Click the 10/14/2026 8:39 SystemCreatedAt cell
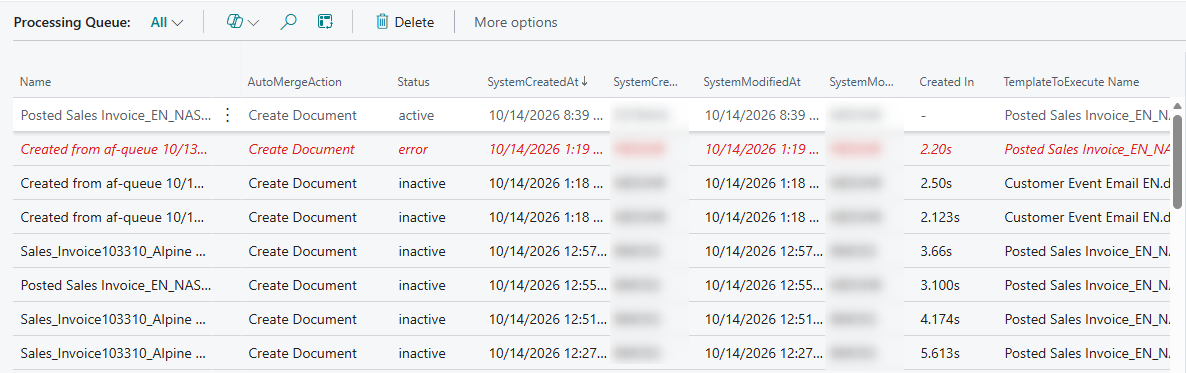Image resolution: width=1186 pixels, height=373 pixels. 546,116
